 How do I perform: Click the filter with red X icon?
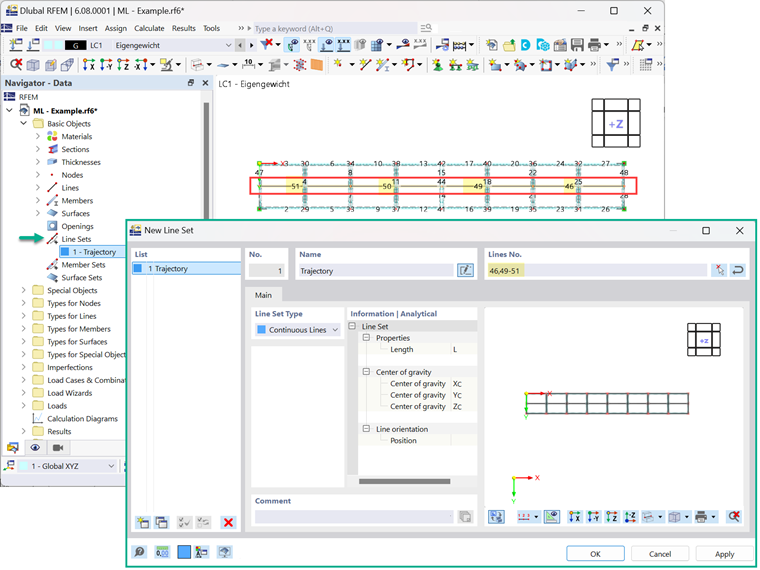pos(266,45)
